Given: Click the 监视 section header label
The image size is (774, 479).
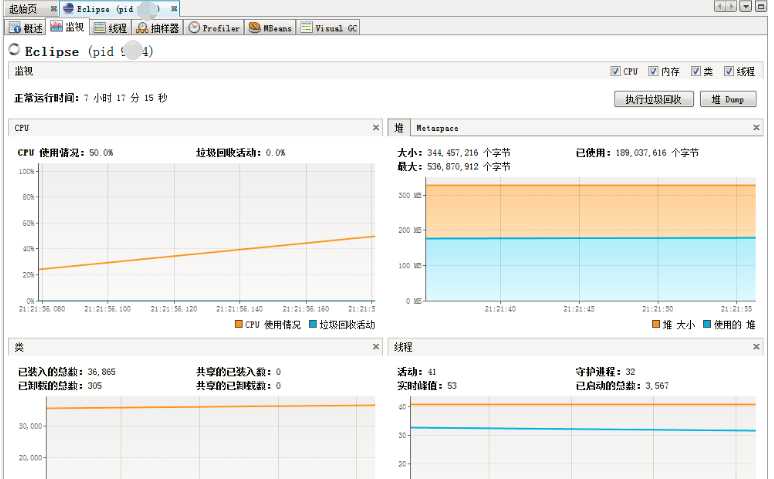Looking at the screenshot, I should point(23,71).
